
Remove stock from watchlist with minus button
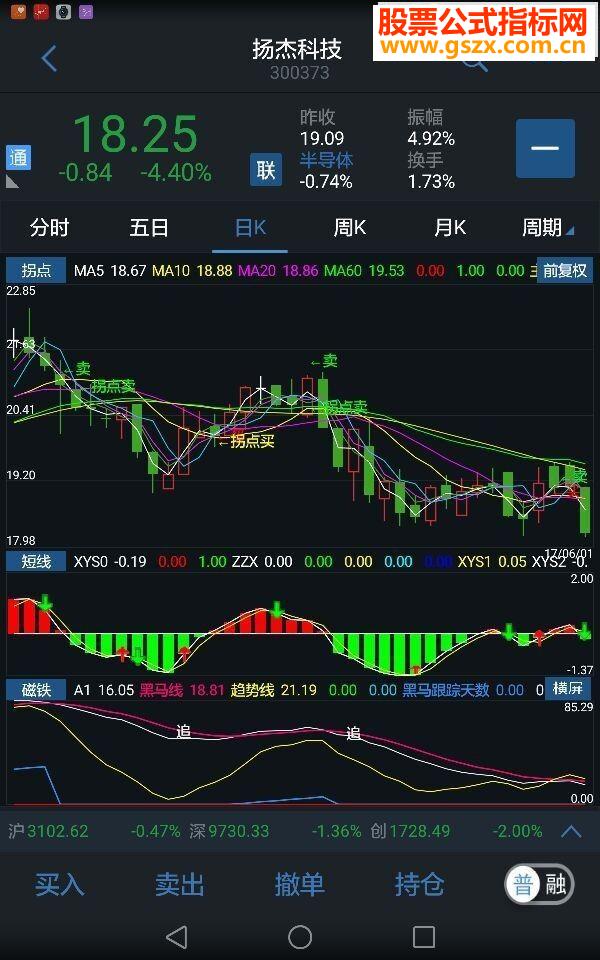(x=545, y=148)
